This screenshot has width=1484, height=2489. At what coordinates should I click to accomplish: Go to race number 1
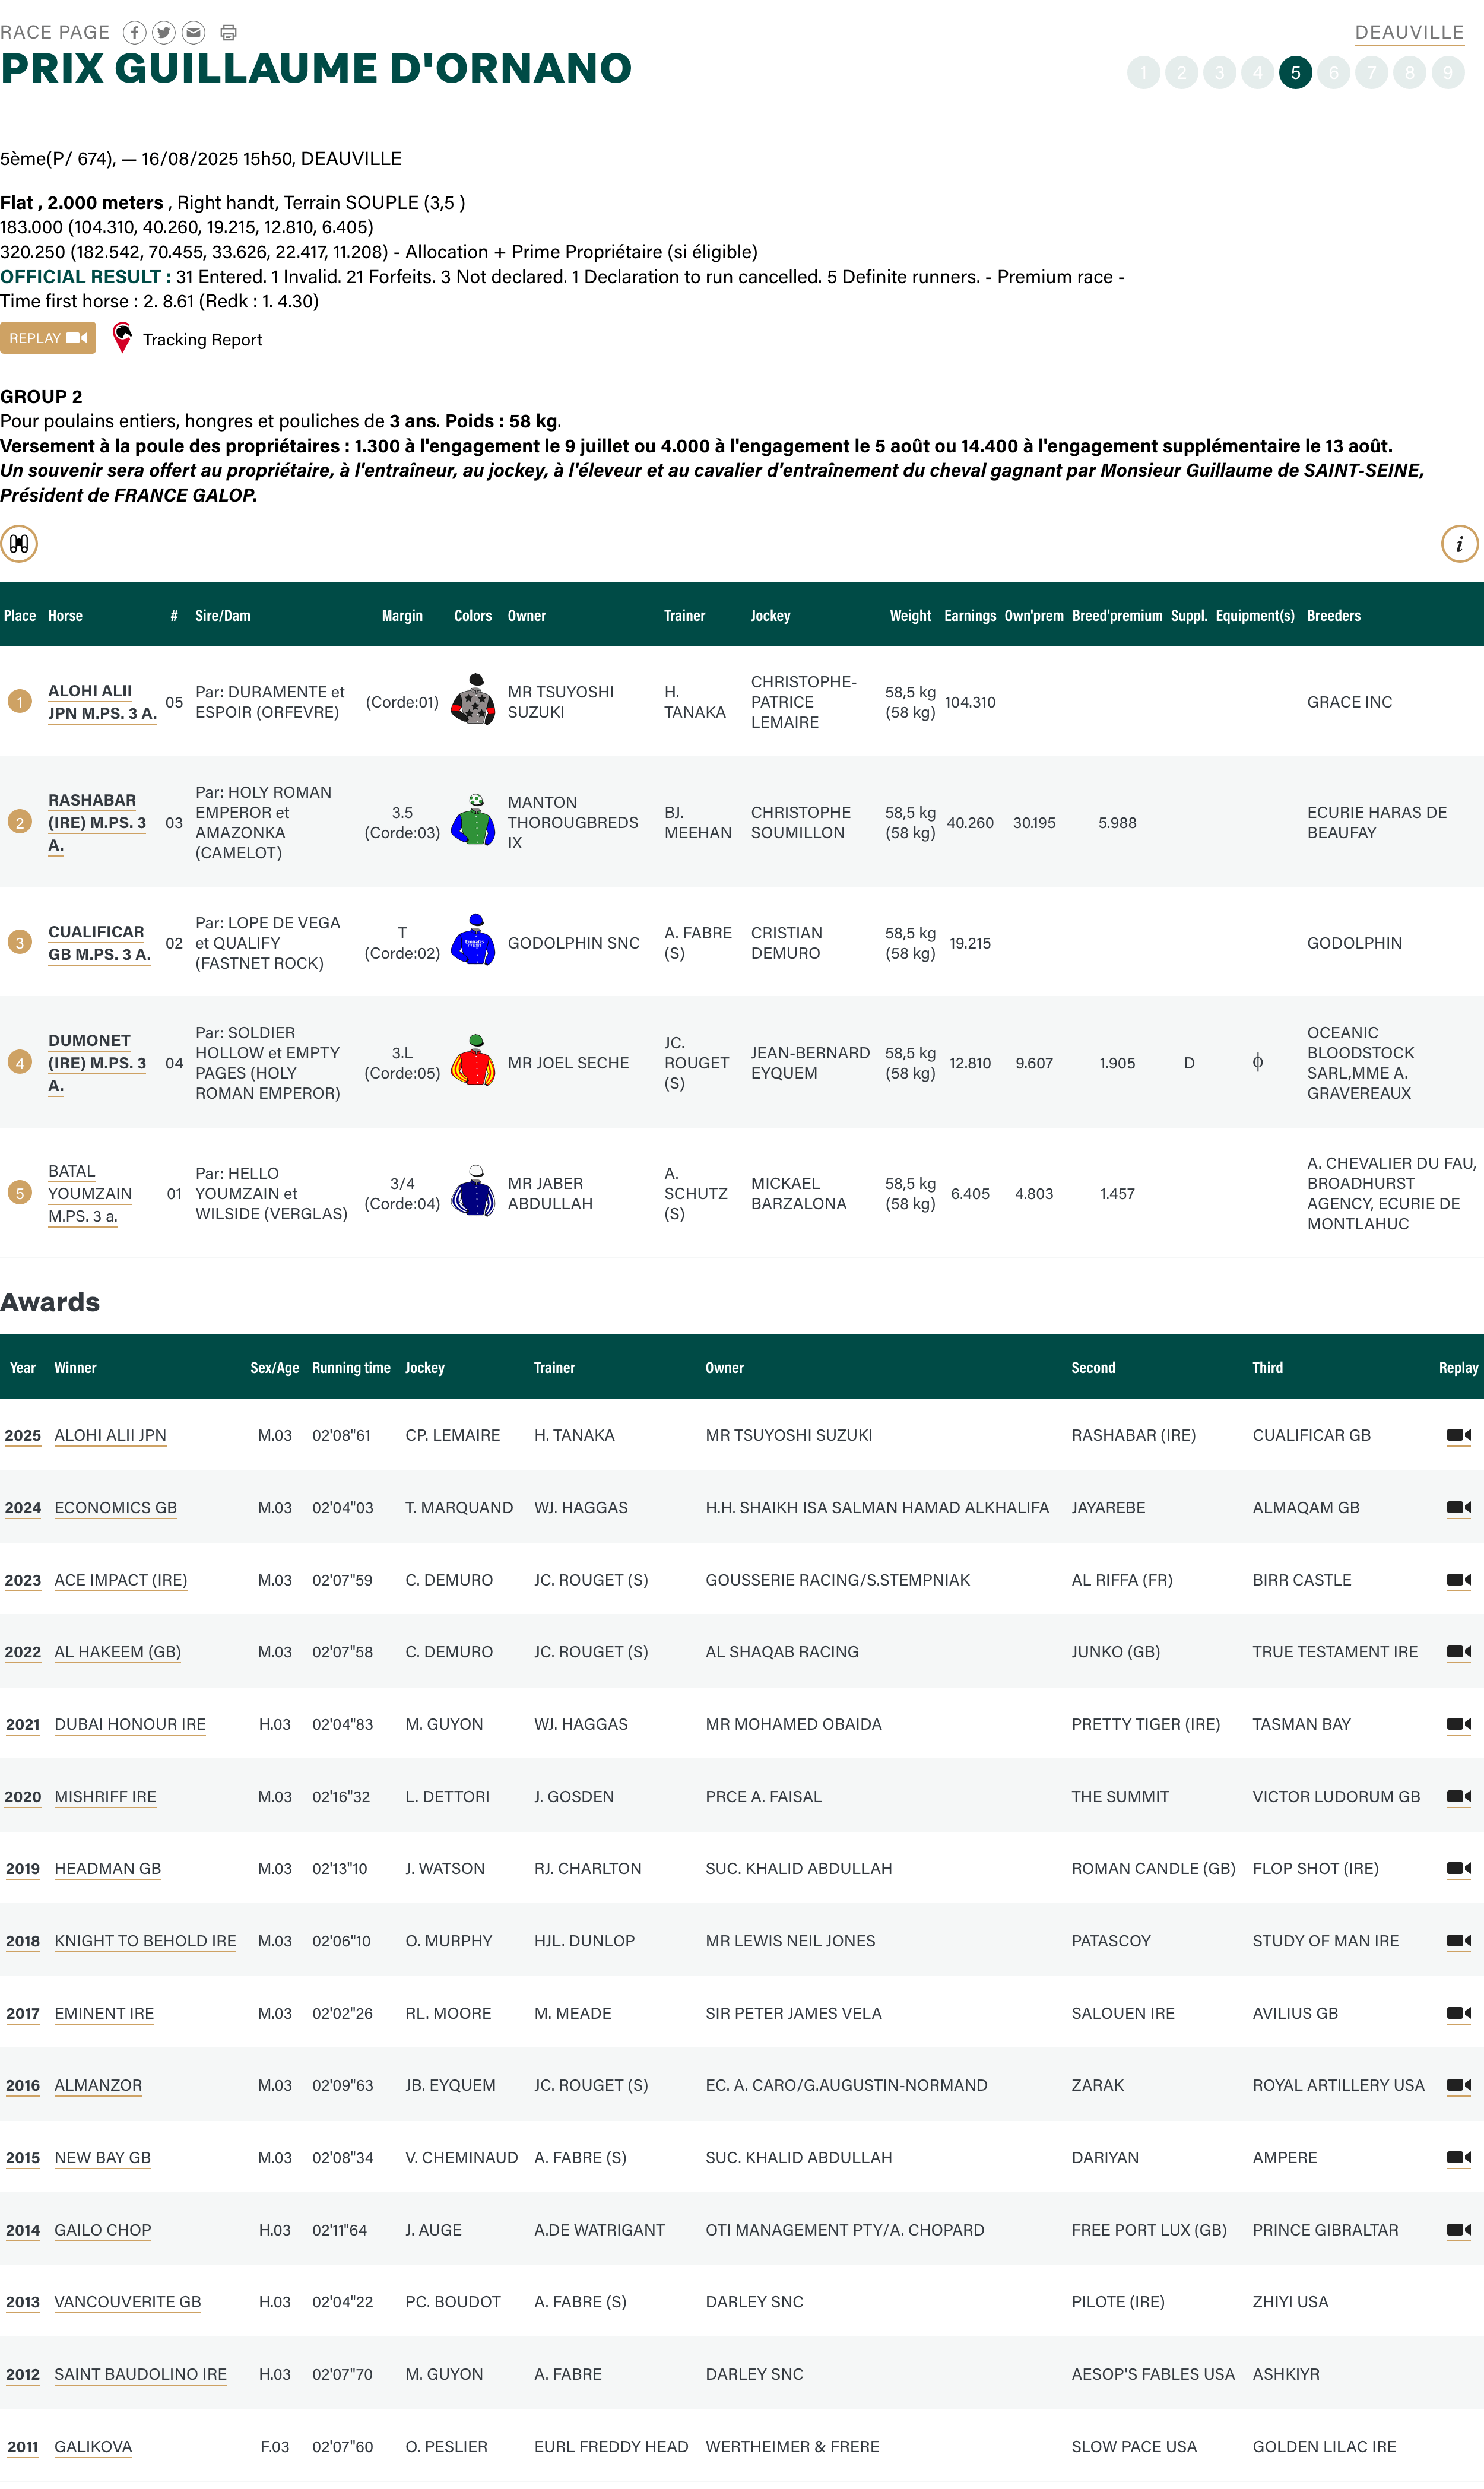point(1144,73)
